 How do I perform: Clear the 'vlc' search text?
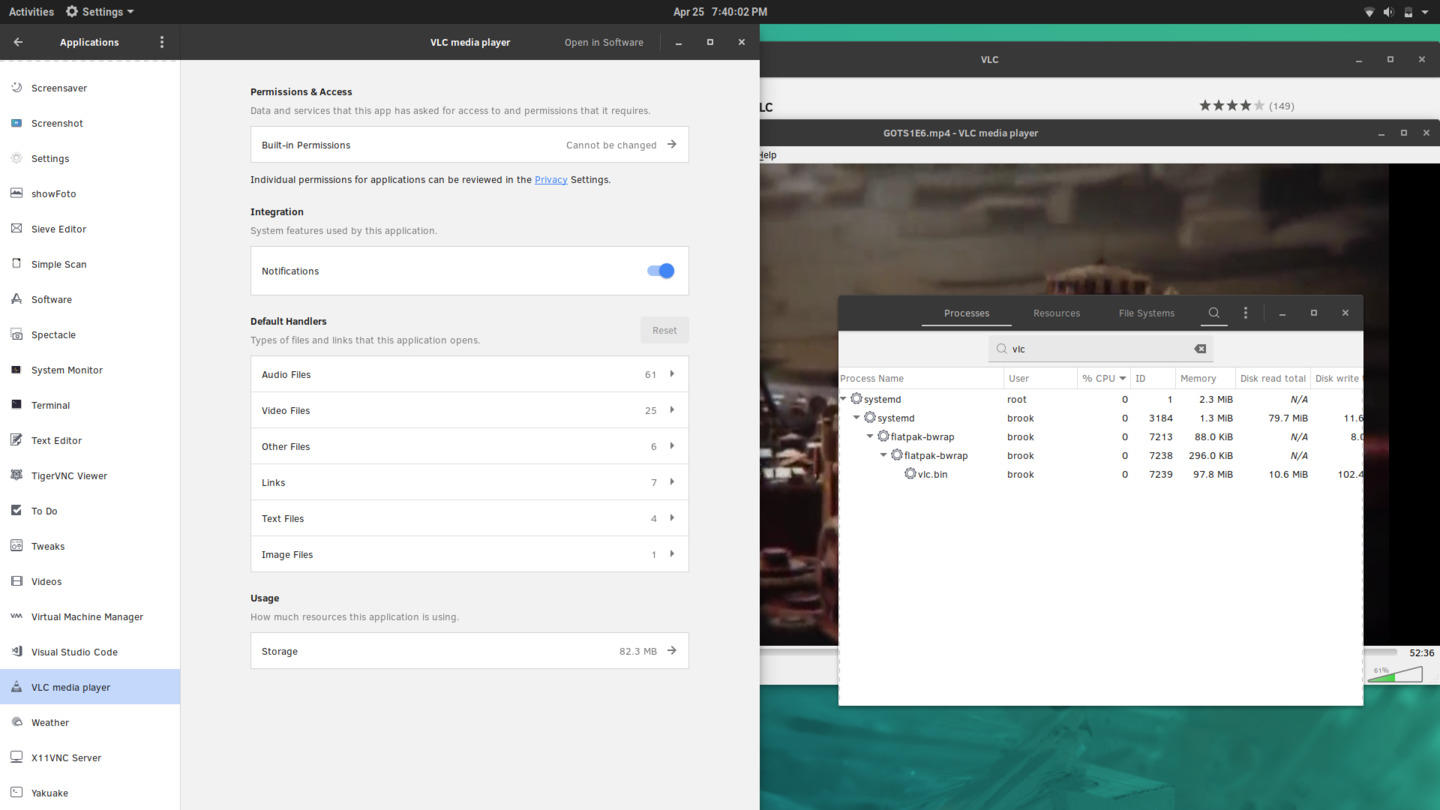1200,349
